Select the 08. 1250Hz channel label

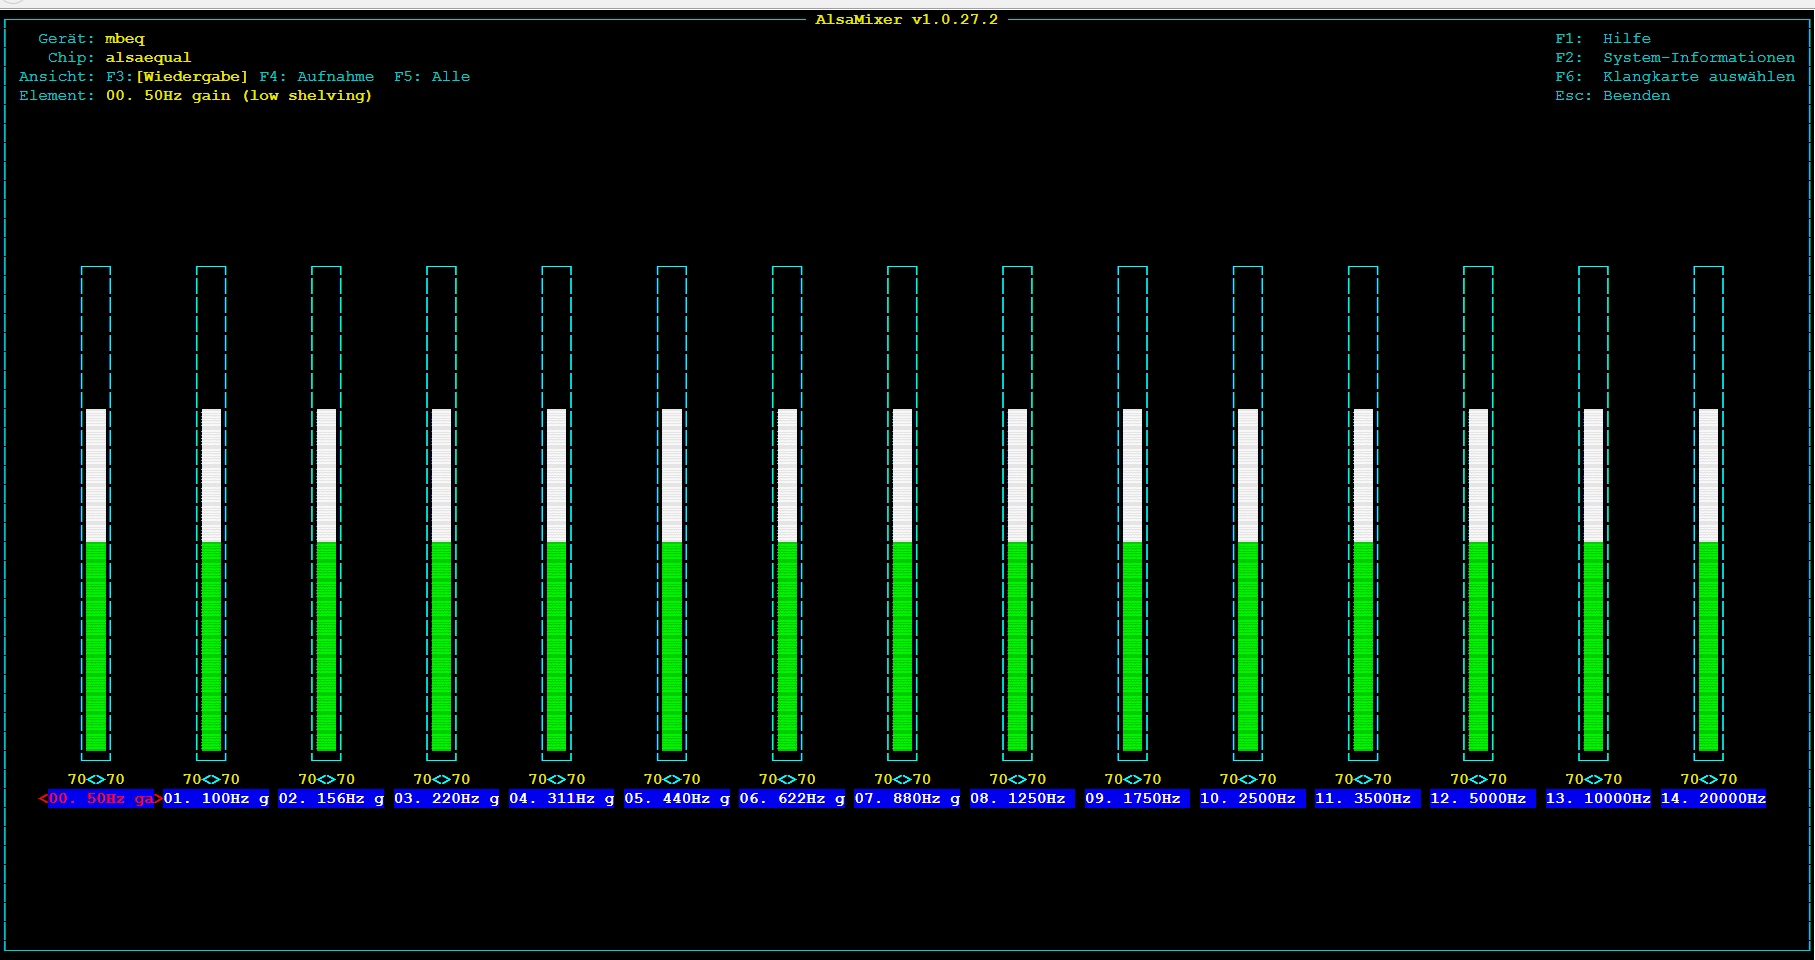[x=1018, y=799]
